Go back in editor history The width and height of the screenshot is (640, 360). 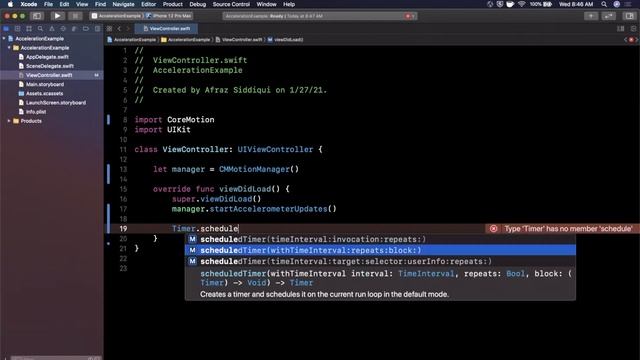click(x=120, y=29)
